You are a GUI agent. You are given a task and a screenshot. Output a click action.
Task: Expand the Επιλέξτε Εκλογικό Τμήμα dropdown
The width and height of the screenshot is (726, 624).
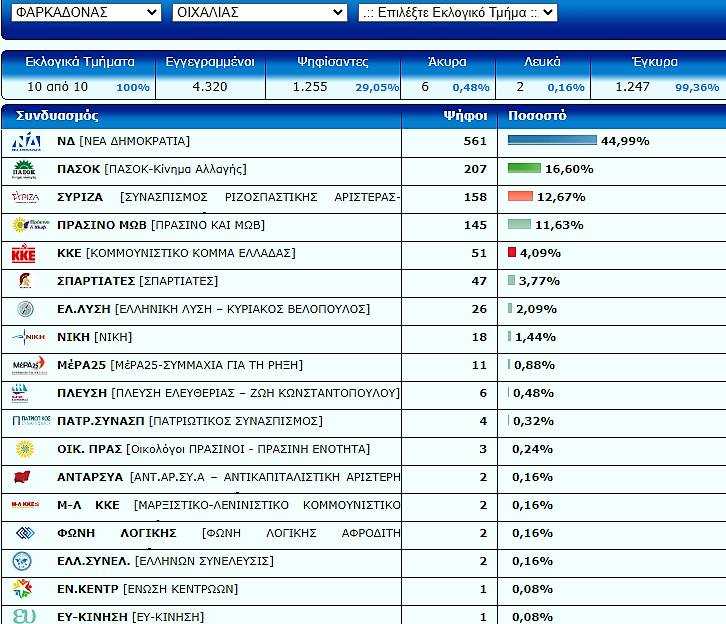[457, 12]
